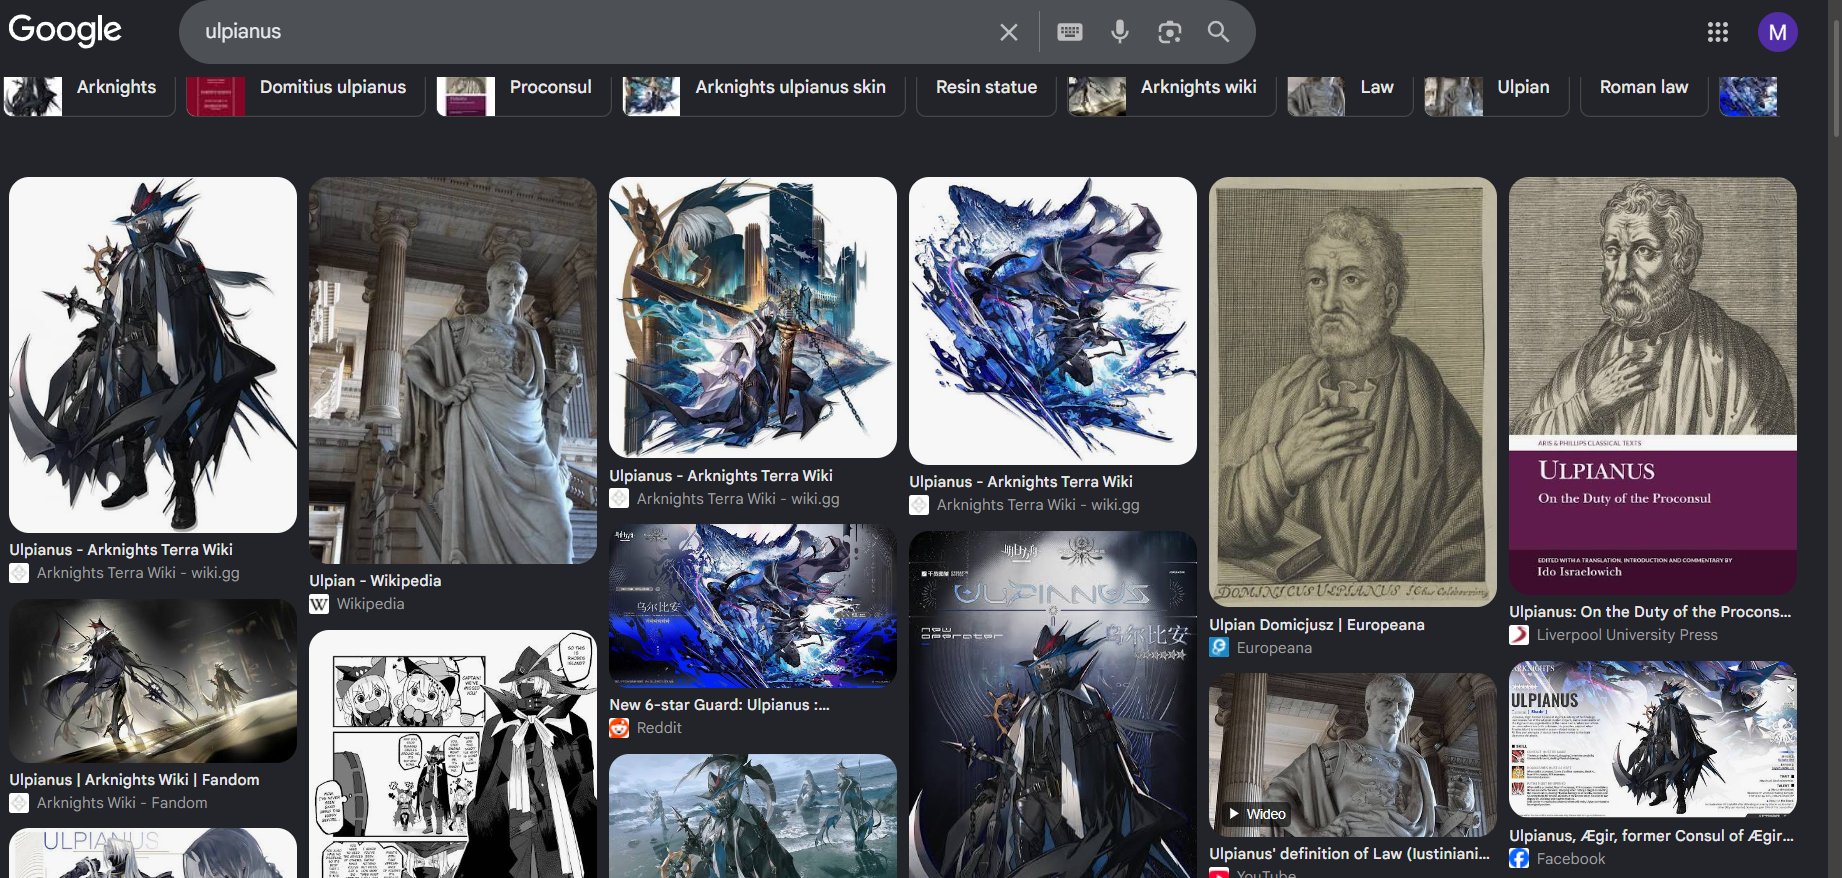This screenshot has width=1842, height=878.
Task: Click the 'Liverpool University Press' source text
Action: 1627,635
